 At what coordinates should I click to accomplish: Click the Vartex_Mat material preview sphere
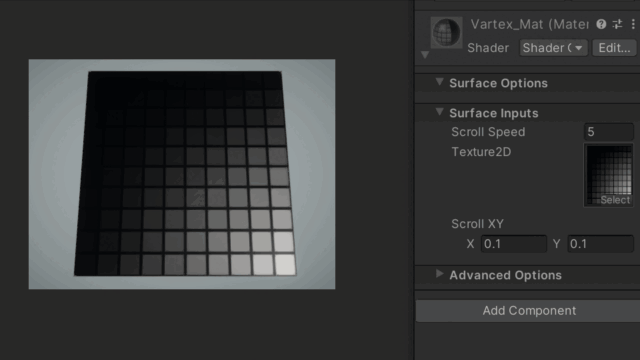(446, 32)
